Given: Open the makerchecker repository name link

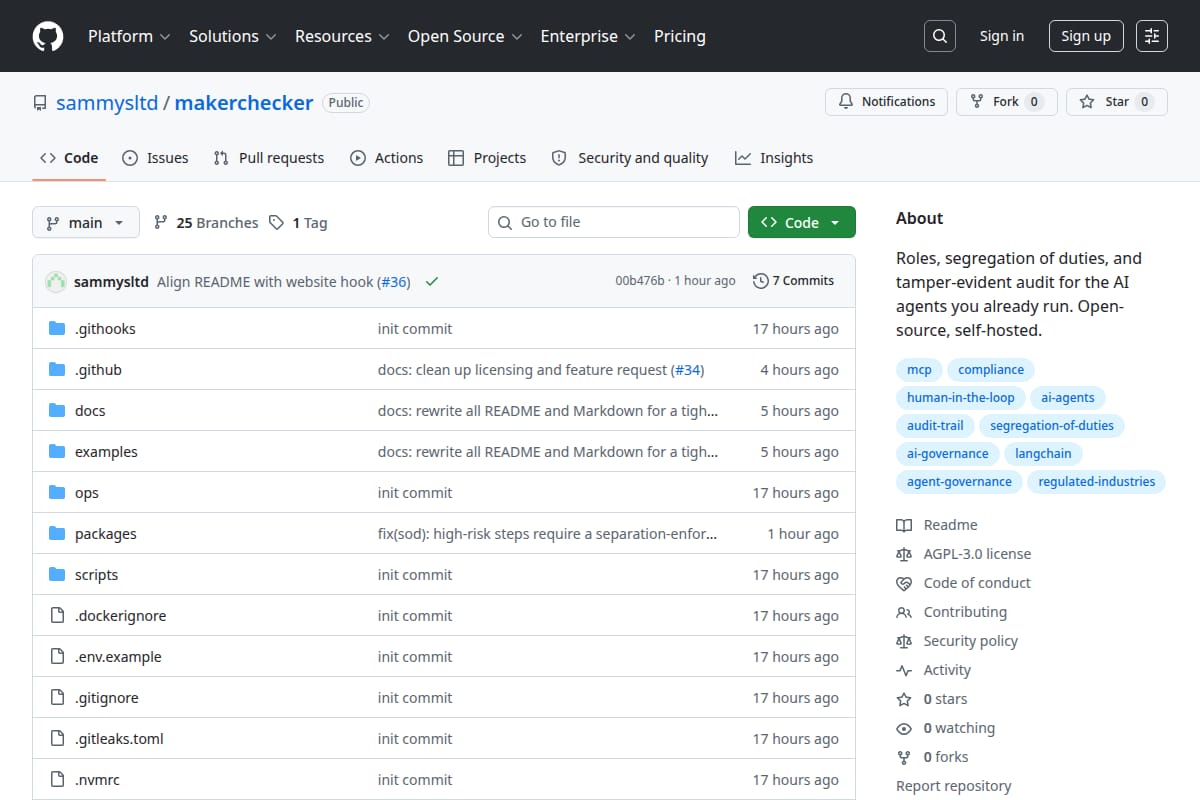Looking at the screenshot, I should coord(244,103).
